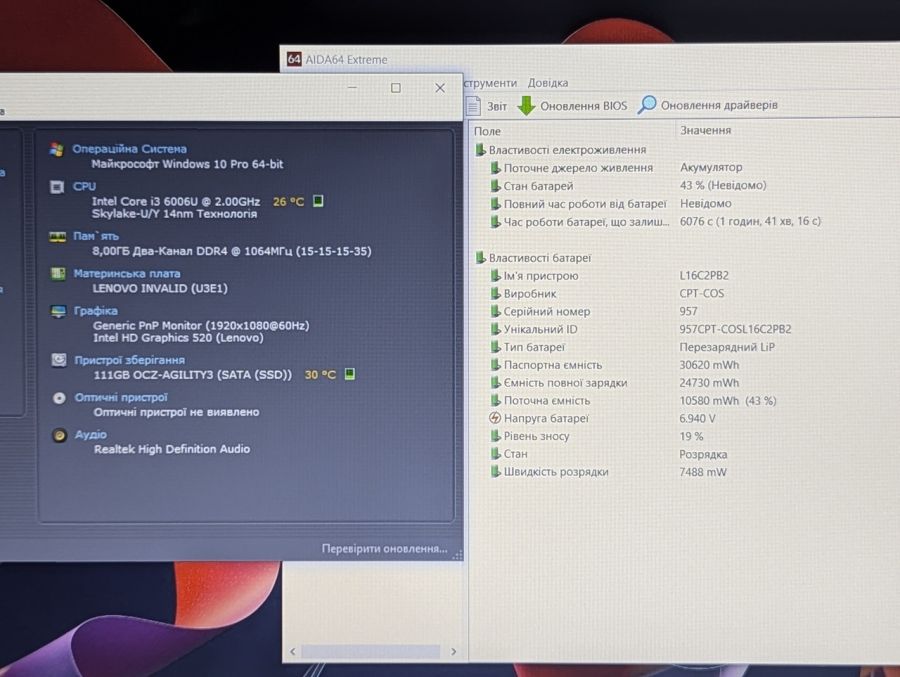Click the LENOVO INVALID (U3E1) text
900x677 pixels.
160,288
